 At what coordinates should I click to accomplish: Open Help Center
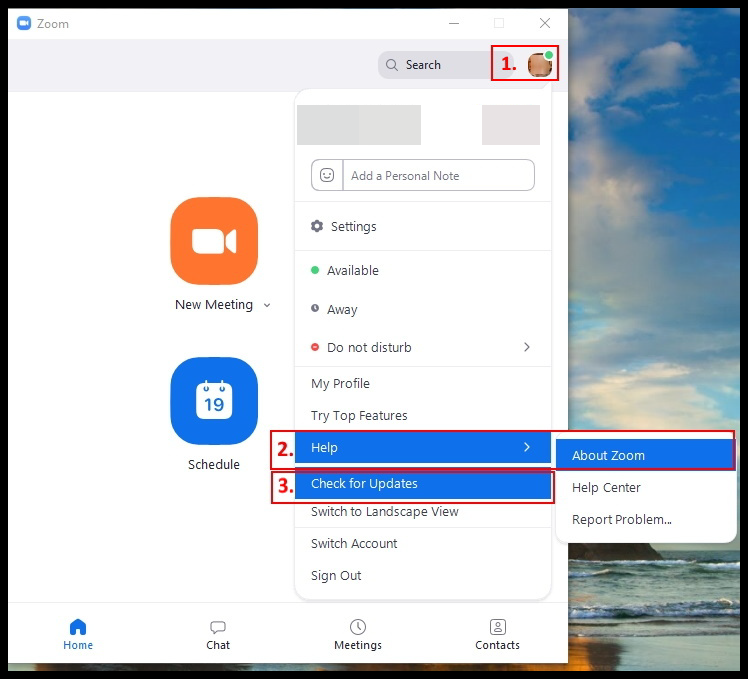point(606,488)
